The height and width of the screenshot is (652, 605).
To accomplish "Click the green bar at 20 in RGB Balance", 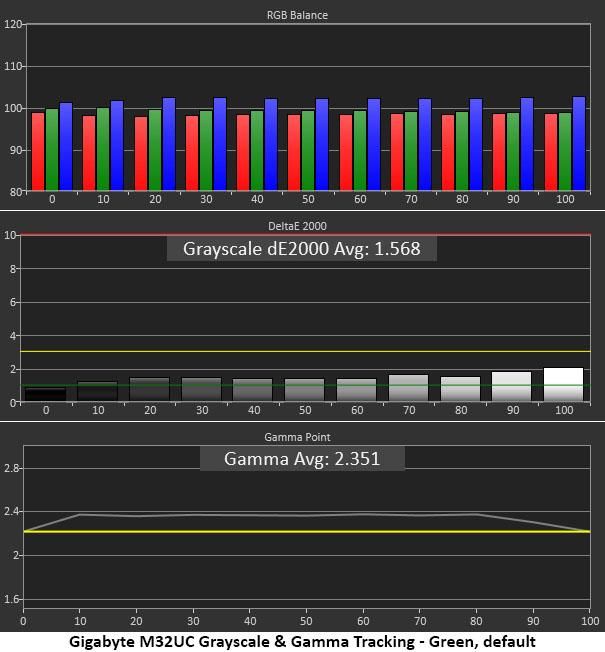I will pyautogui.click(x=155, y=151).
